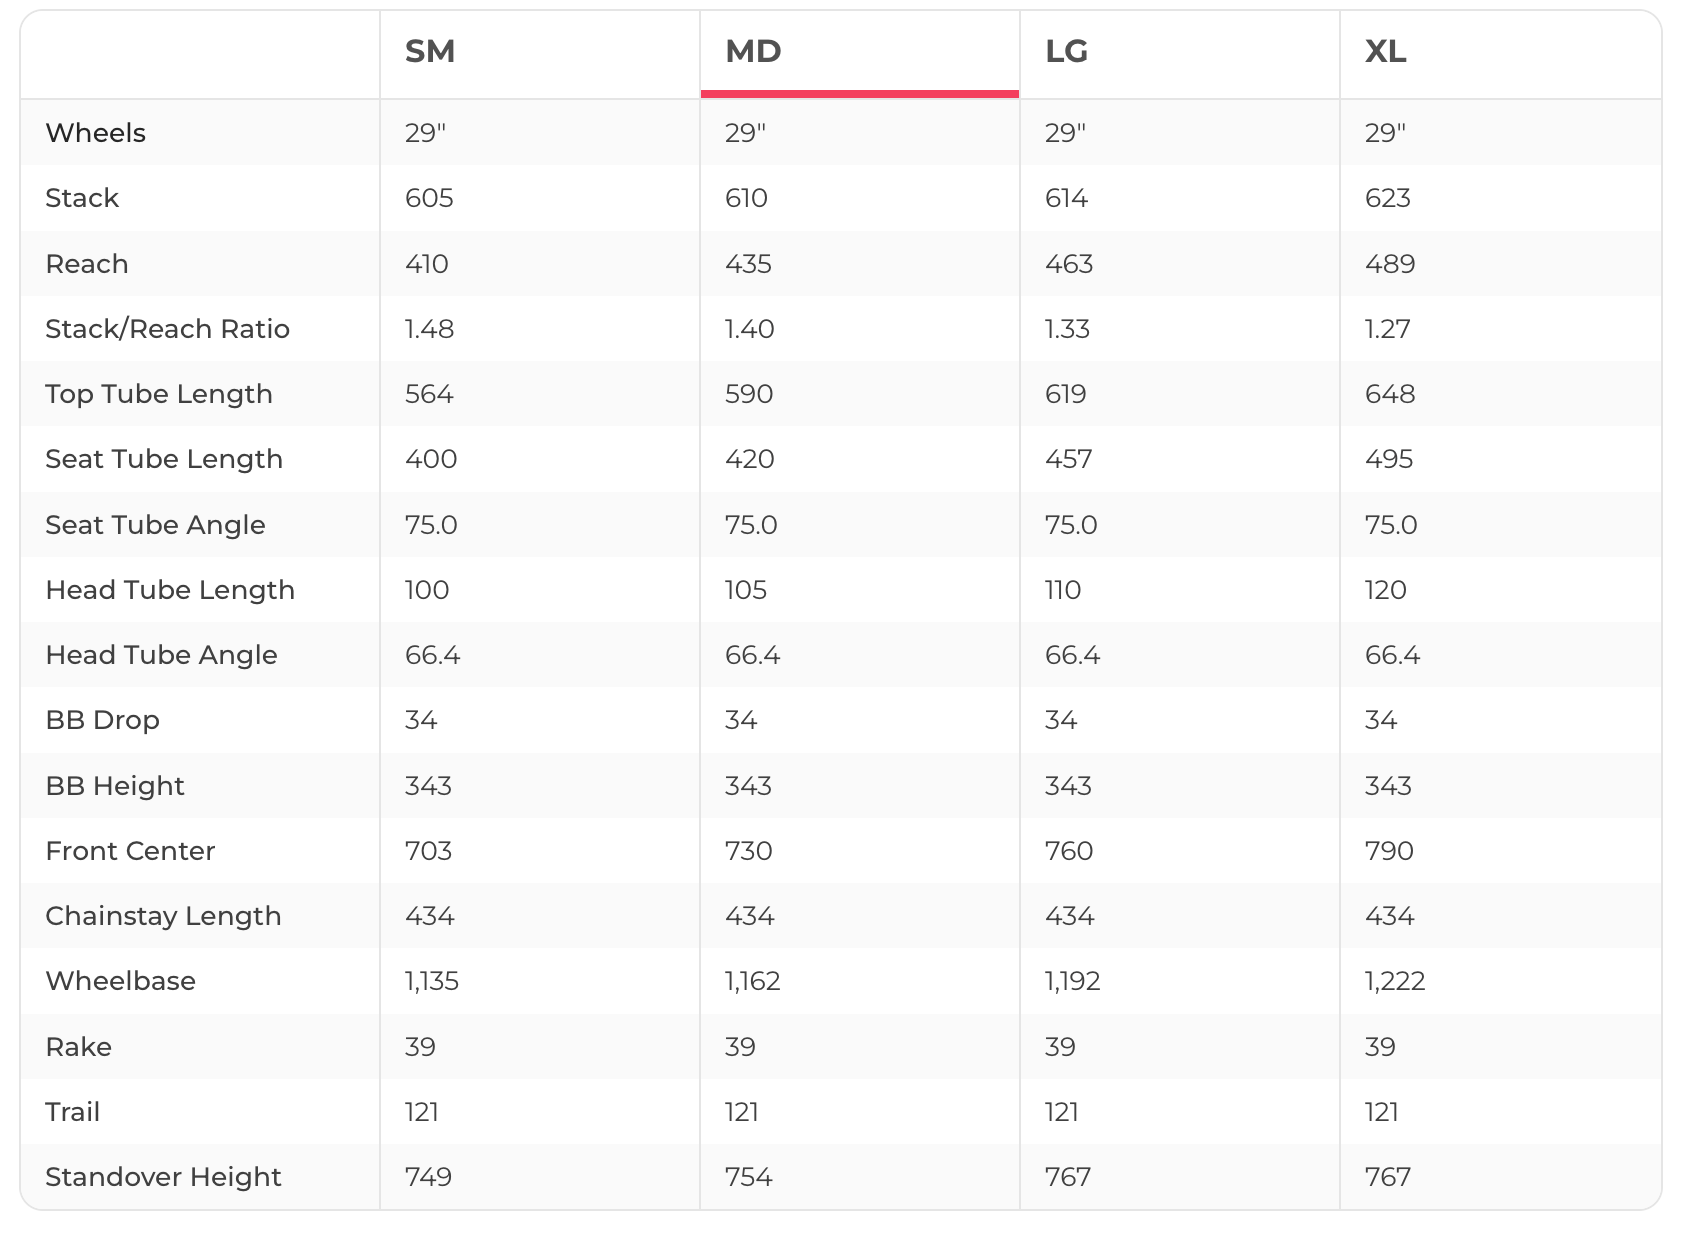The width and height of the screenshot is (1682, 1238).
Task: Click the Seat Tube Length row label
Action: point(164,459)
